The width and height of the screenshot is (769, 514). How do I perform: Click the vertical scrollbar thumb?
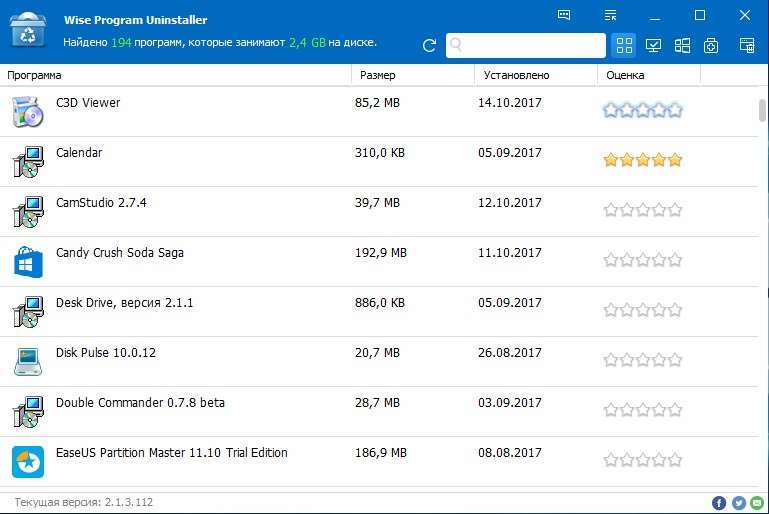pos(762,110)
